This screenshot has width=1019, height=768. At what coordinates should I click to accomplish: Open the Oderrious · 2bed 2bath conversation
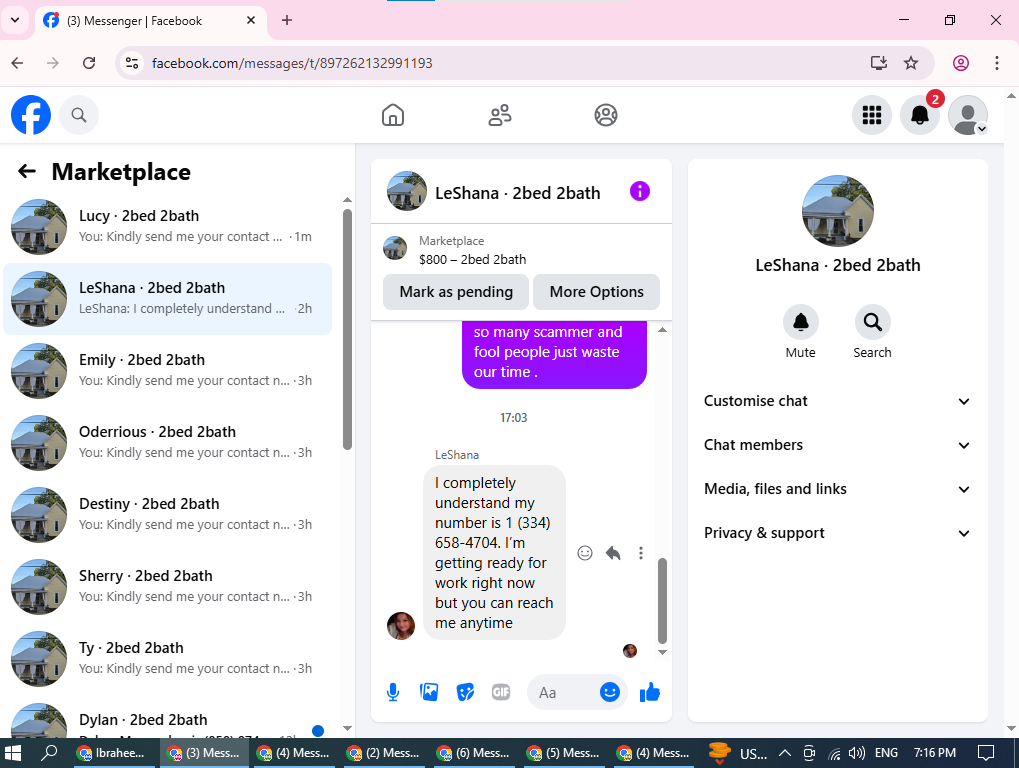coord(168,442)
